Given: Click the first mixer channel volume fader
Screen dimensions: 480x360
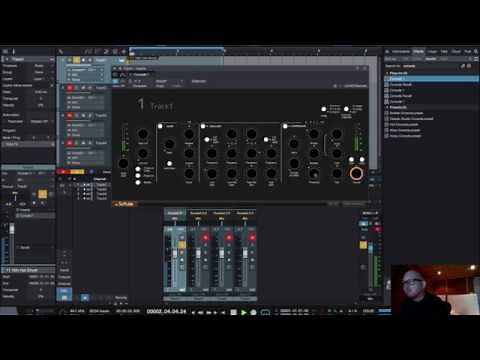Looking at the screenshot, I should coord(175,254).
